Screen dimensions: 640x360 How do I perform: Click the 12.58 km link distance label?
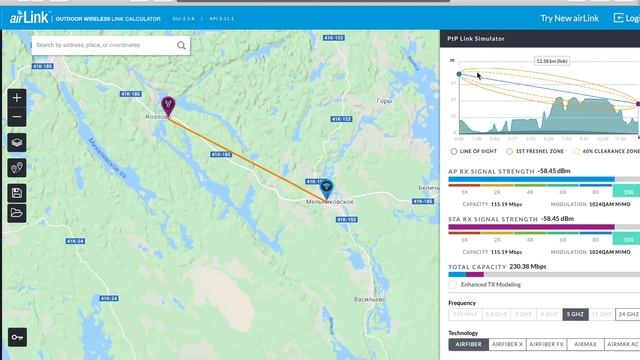pyautogui.click(x=552, y=61)
